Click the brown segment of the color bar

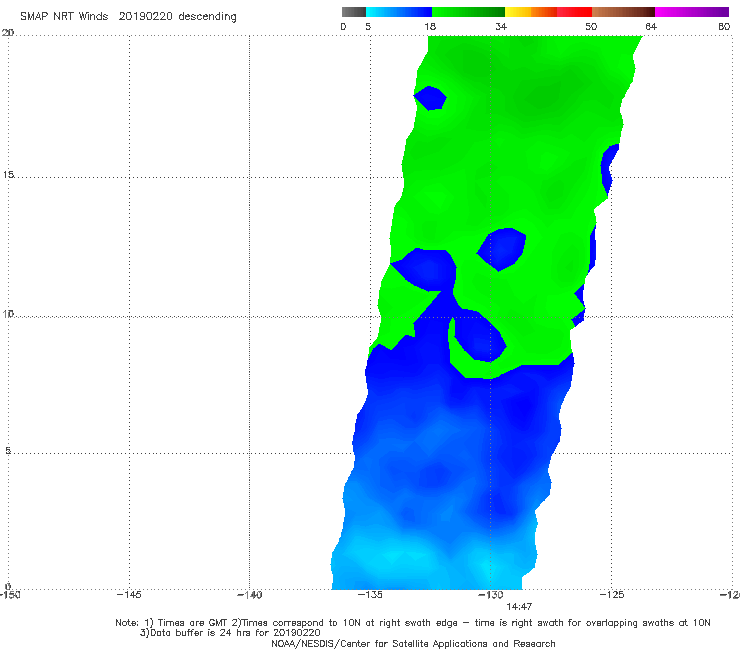(623, 12)
